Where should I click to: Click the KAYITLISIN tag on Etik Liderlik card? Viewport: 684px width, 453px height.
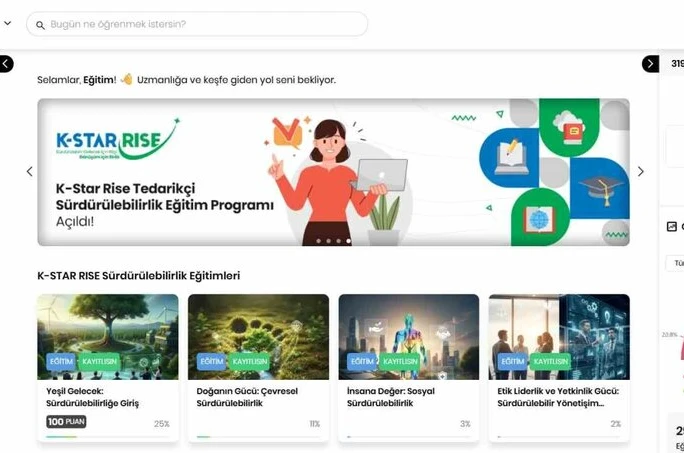click(x=551, y=362)
